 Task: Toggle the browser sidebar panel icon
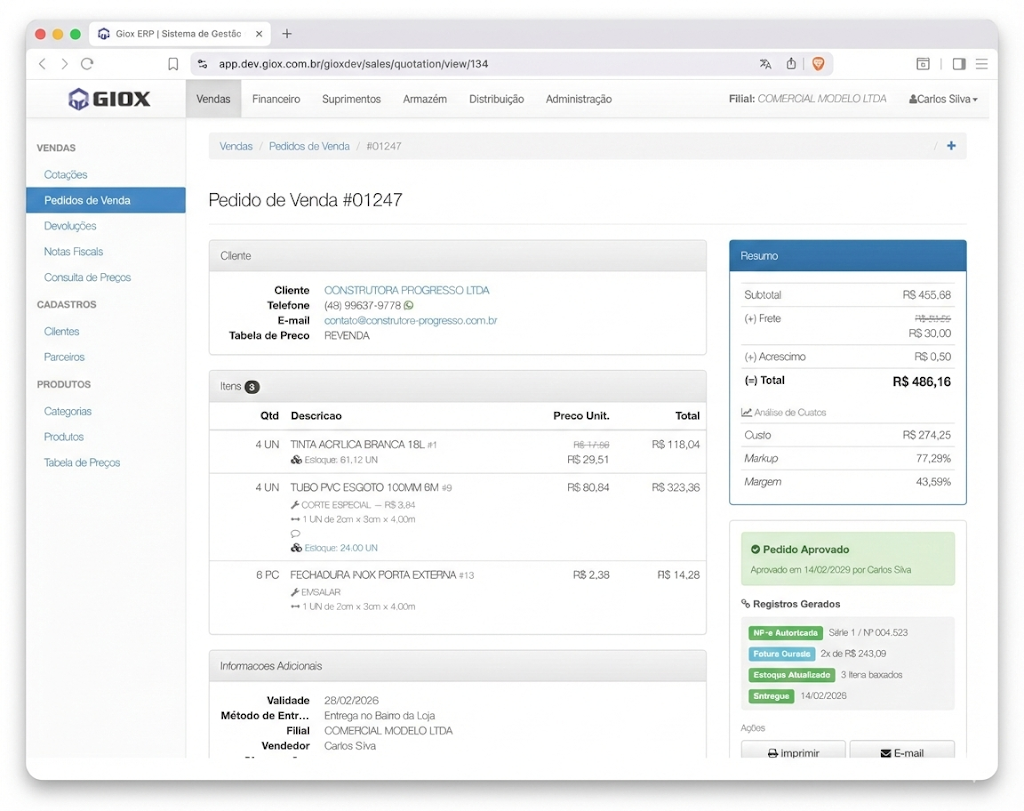958,64
